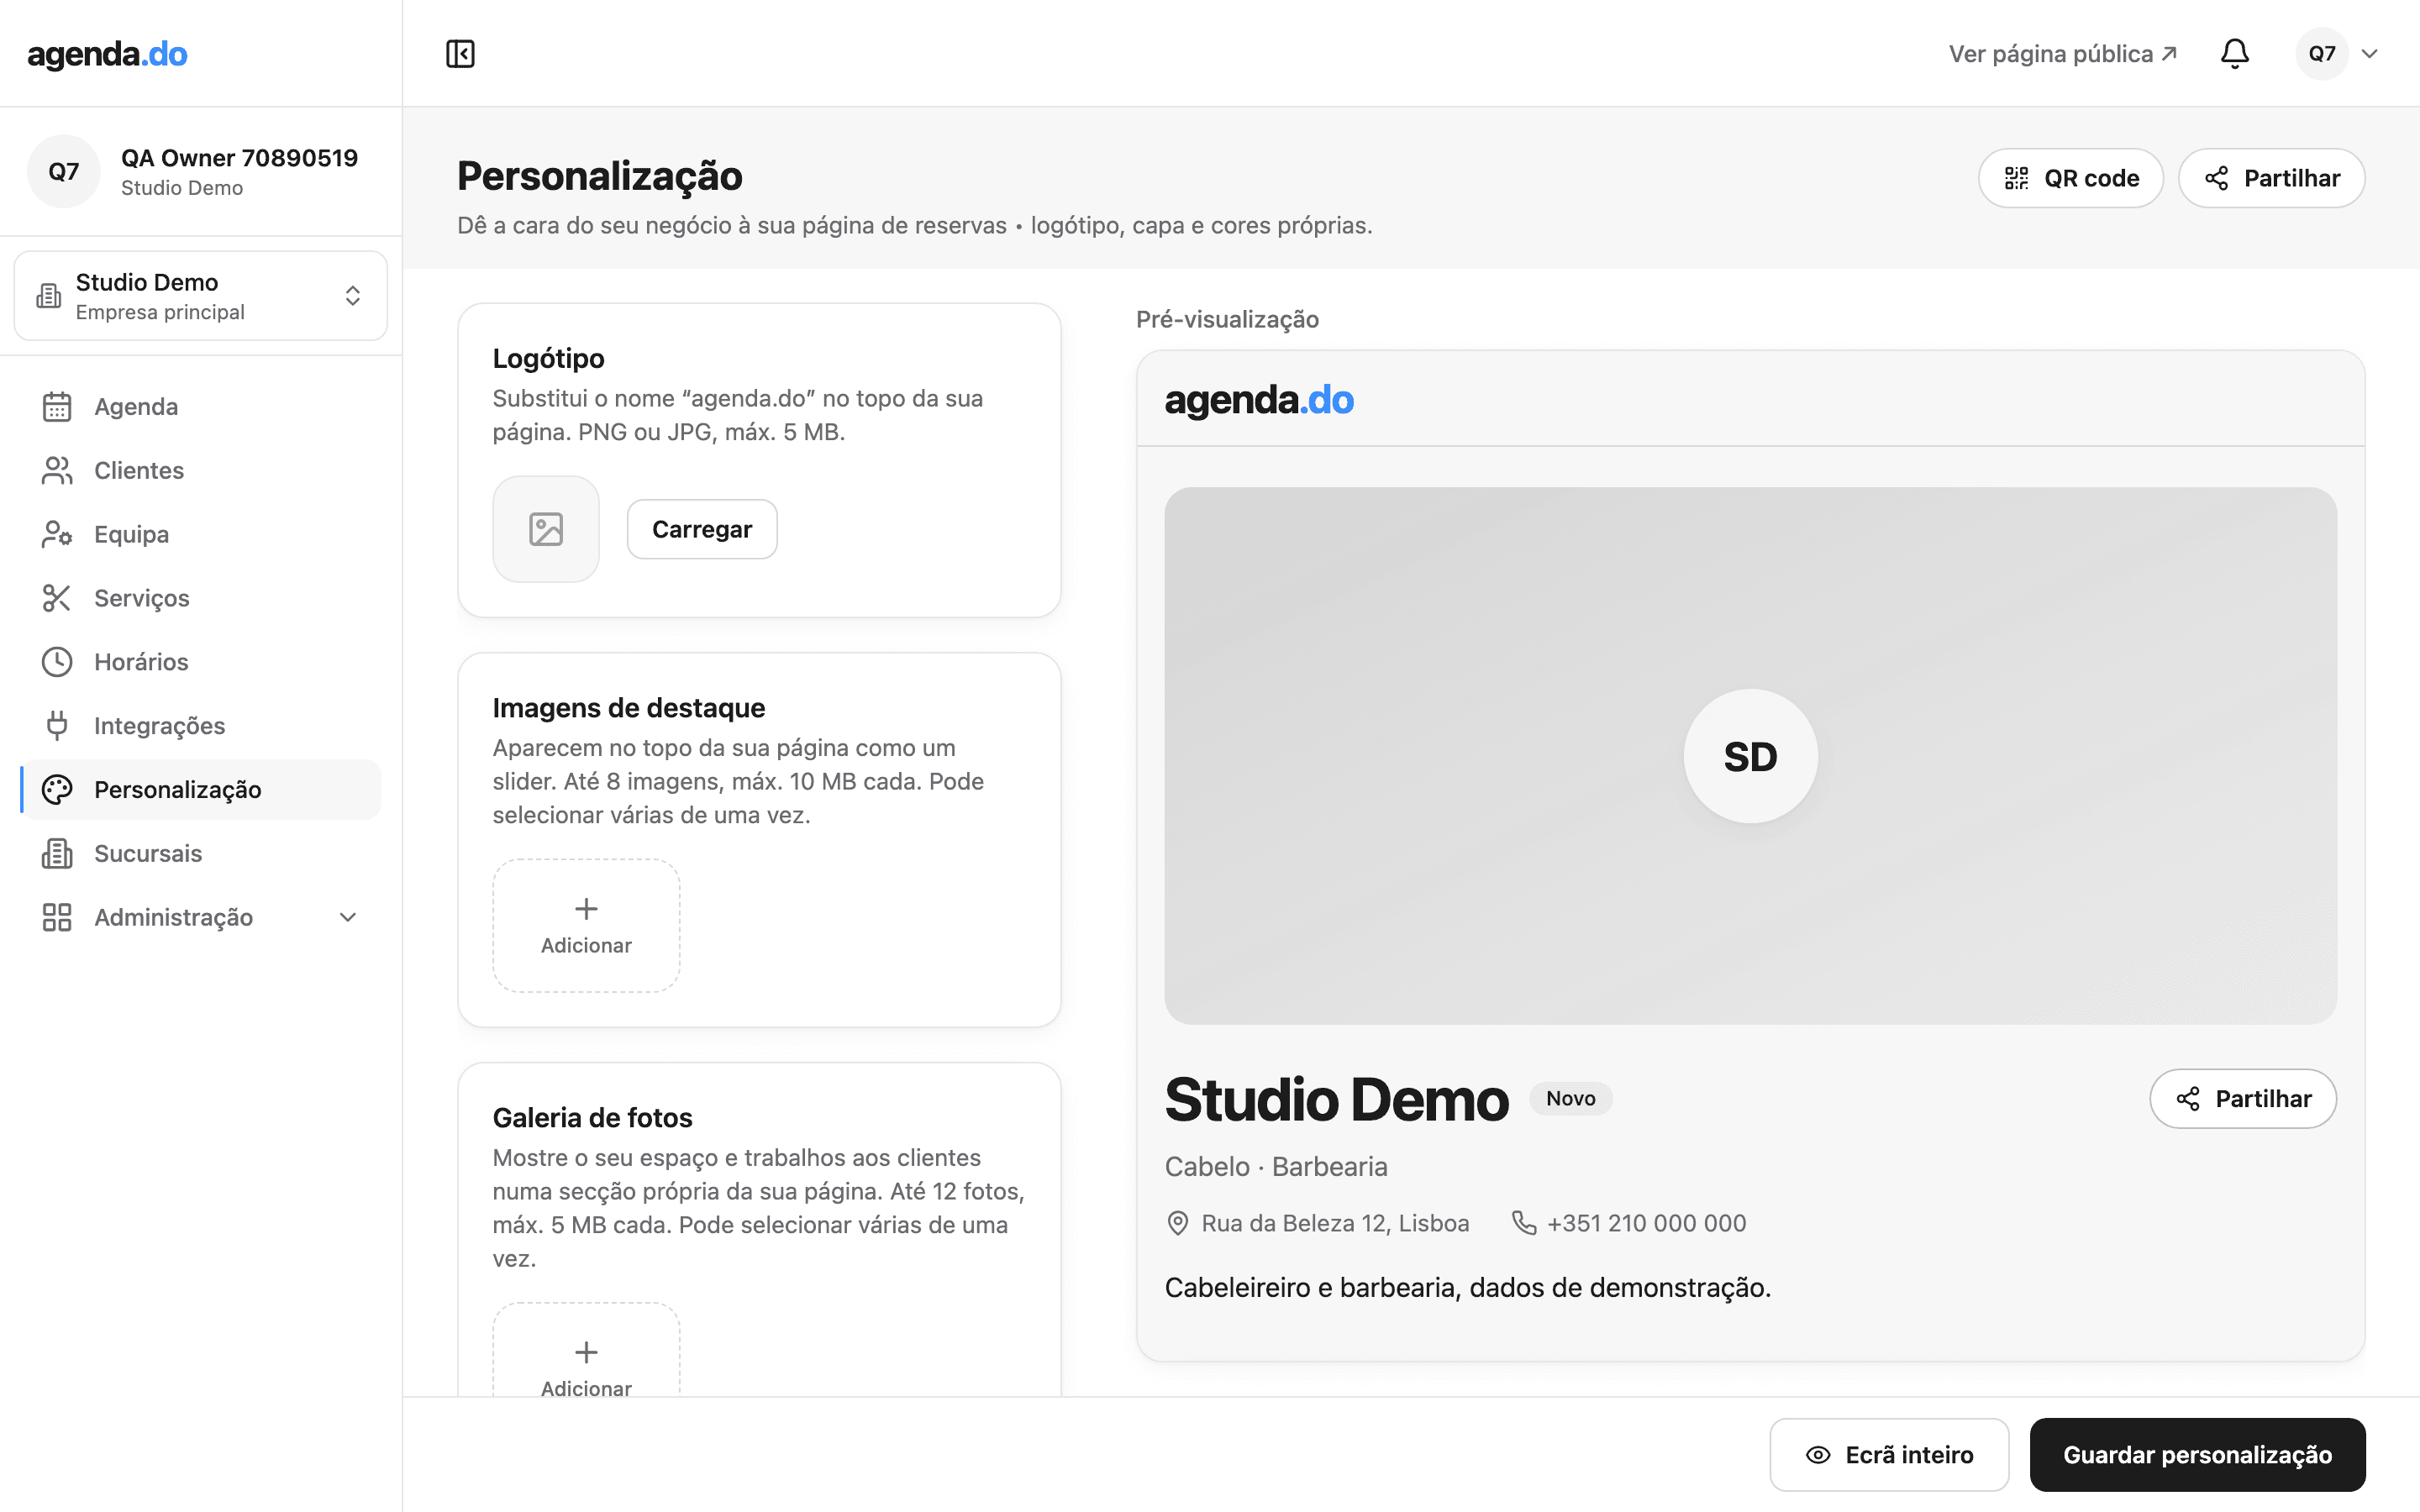Screen dimensions: 2420x1512
Task: Navigate to Serviços
Action: (x=201, y=598)
